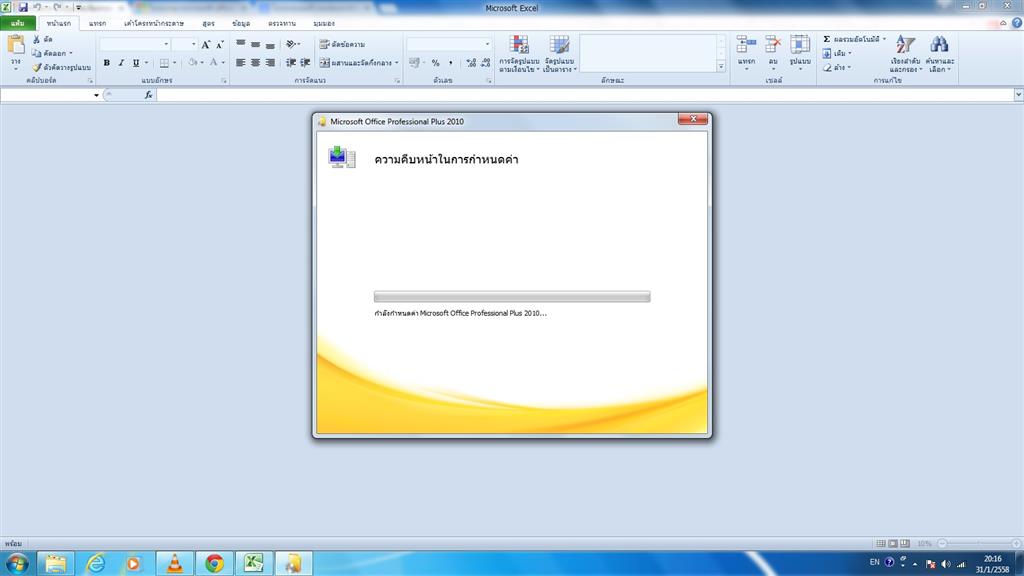
Task: Click the Format as Table icon
Action: point(559,44)
